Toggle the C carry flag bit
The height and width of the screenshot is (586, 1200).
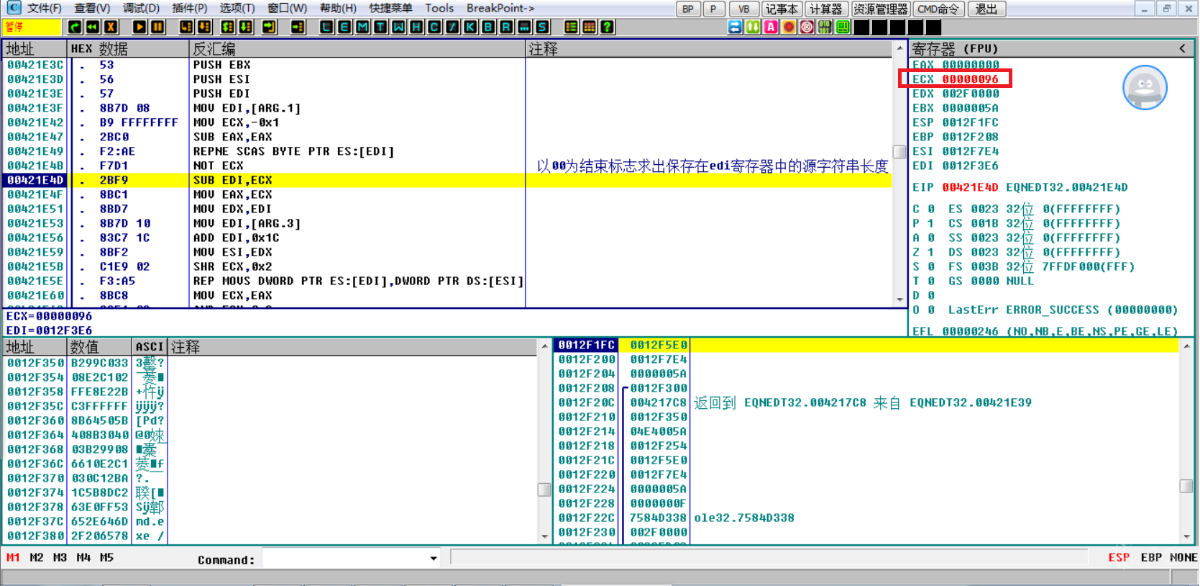(x=931, y=209)
